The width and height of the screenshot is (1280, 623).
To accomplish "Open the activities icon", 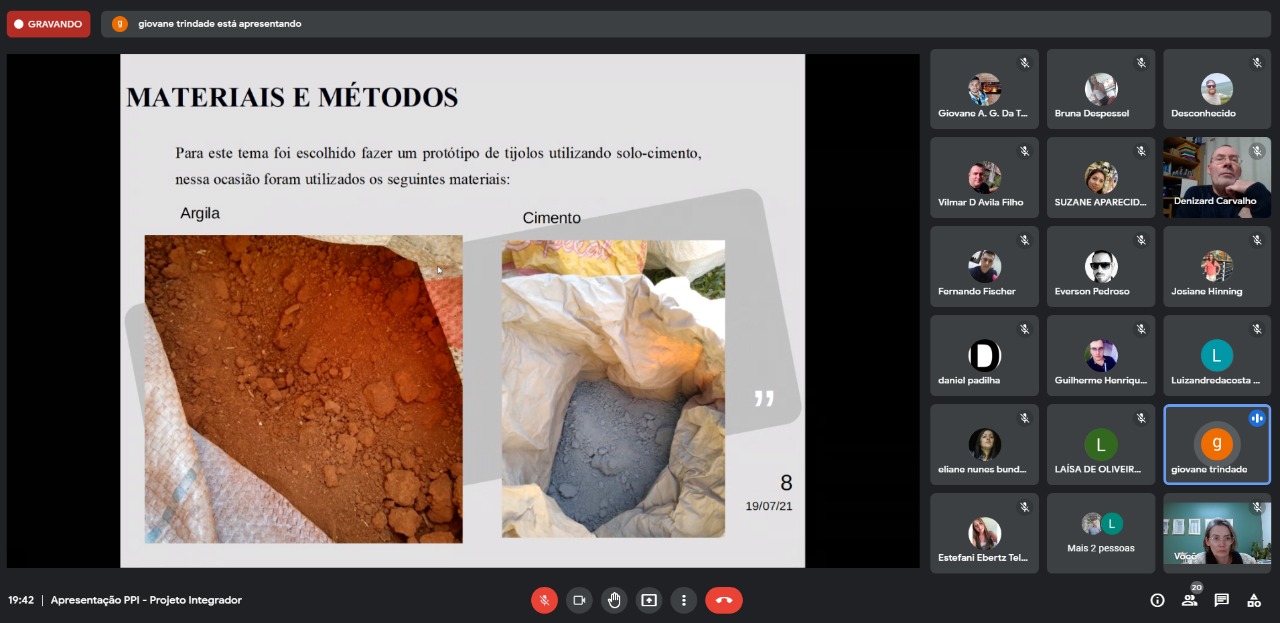I will click(1253, 600).
